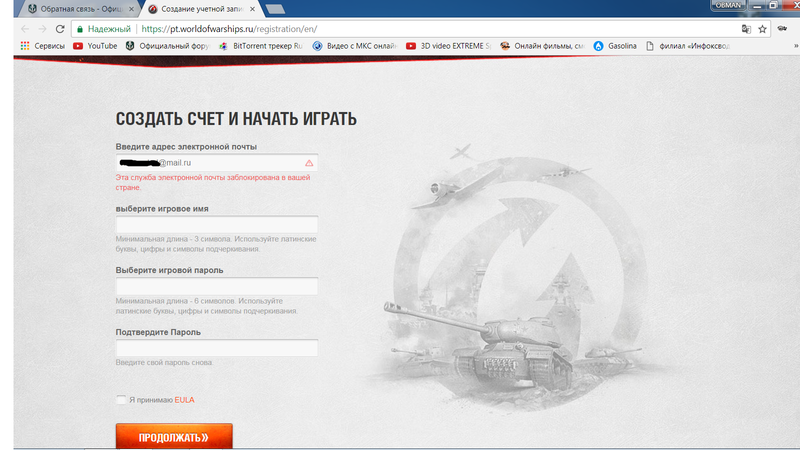
Task: Click the OBMAN profile button in title bar
Action: click(x=728, y=5)
